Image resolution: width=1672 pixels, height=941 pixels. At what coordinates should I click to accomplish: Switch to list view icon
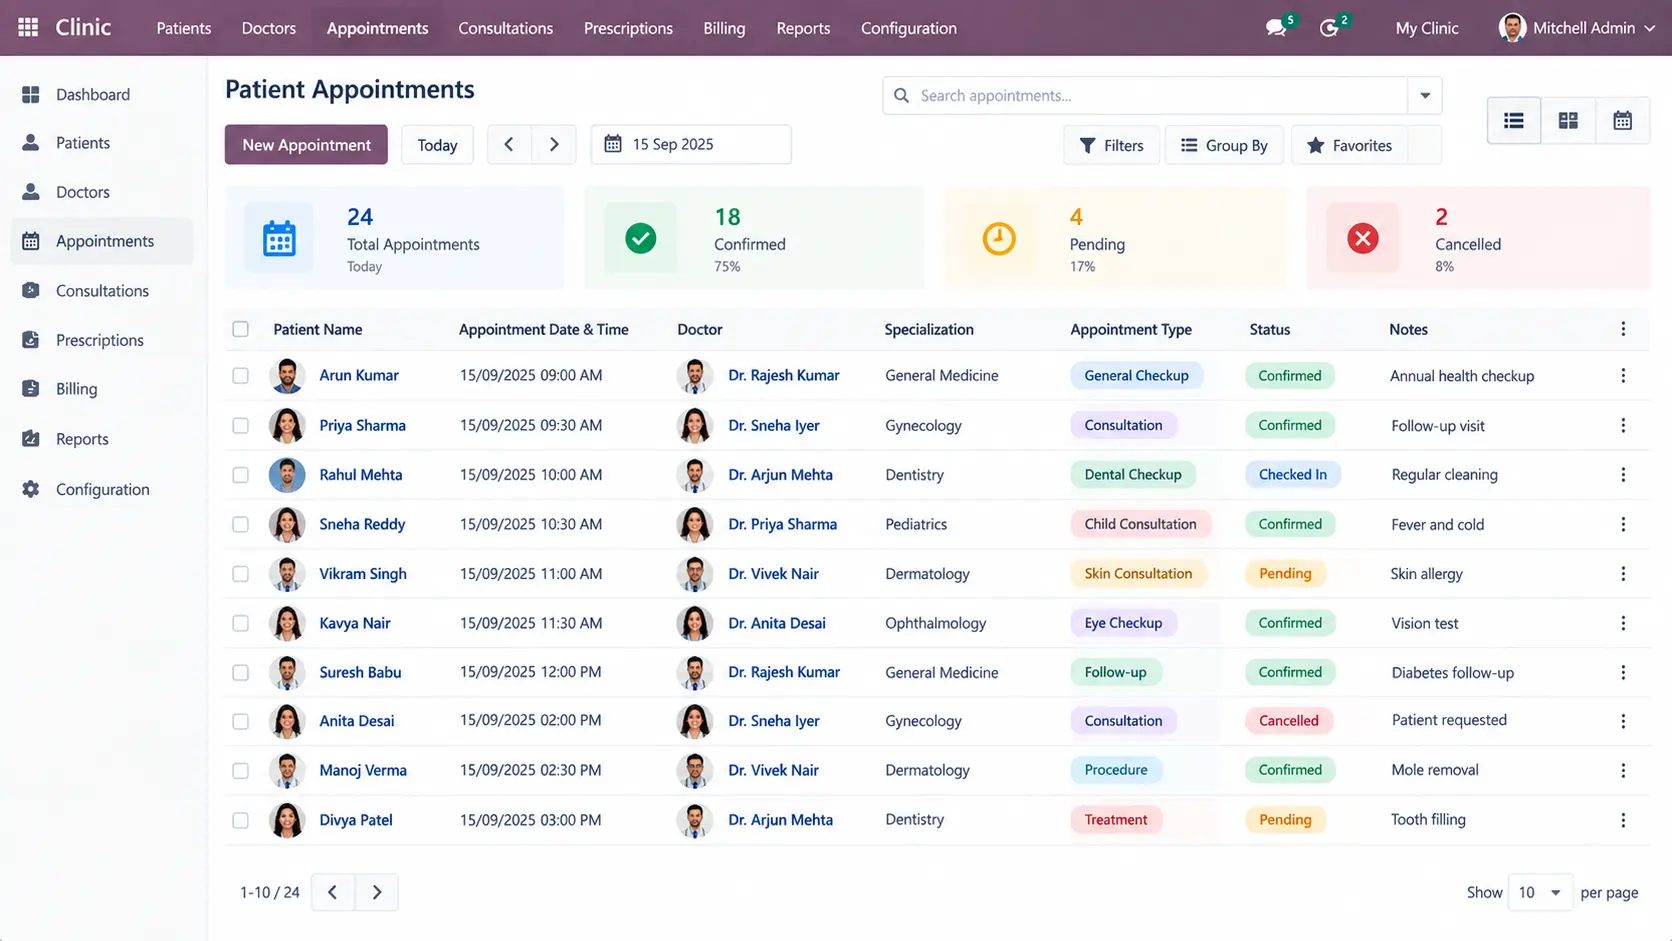pos(1514,121)
